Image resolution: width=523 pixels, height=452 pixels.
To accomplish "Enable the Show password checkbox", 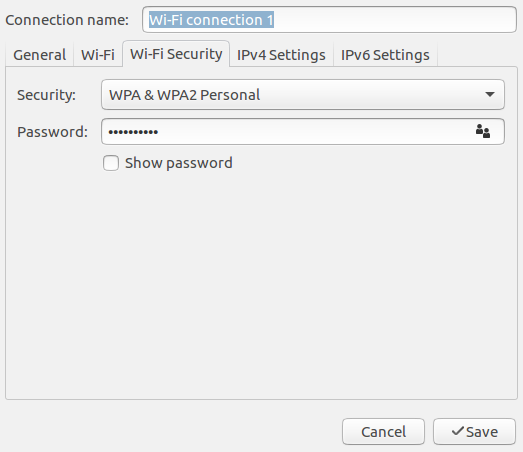I will pyautogui.click(x=111, y=163).
